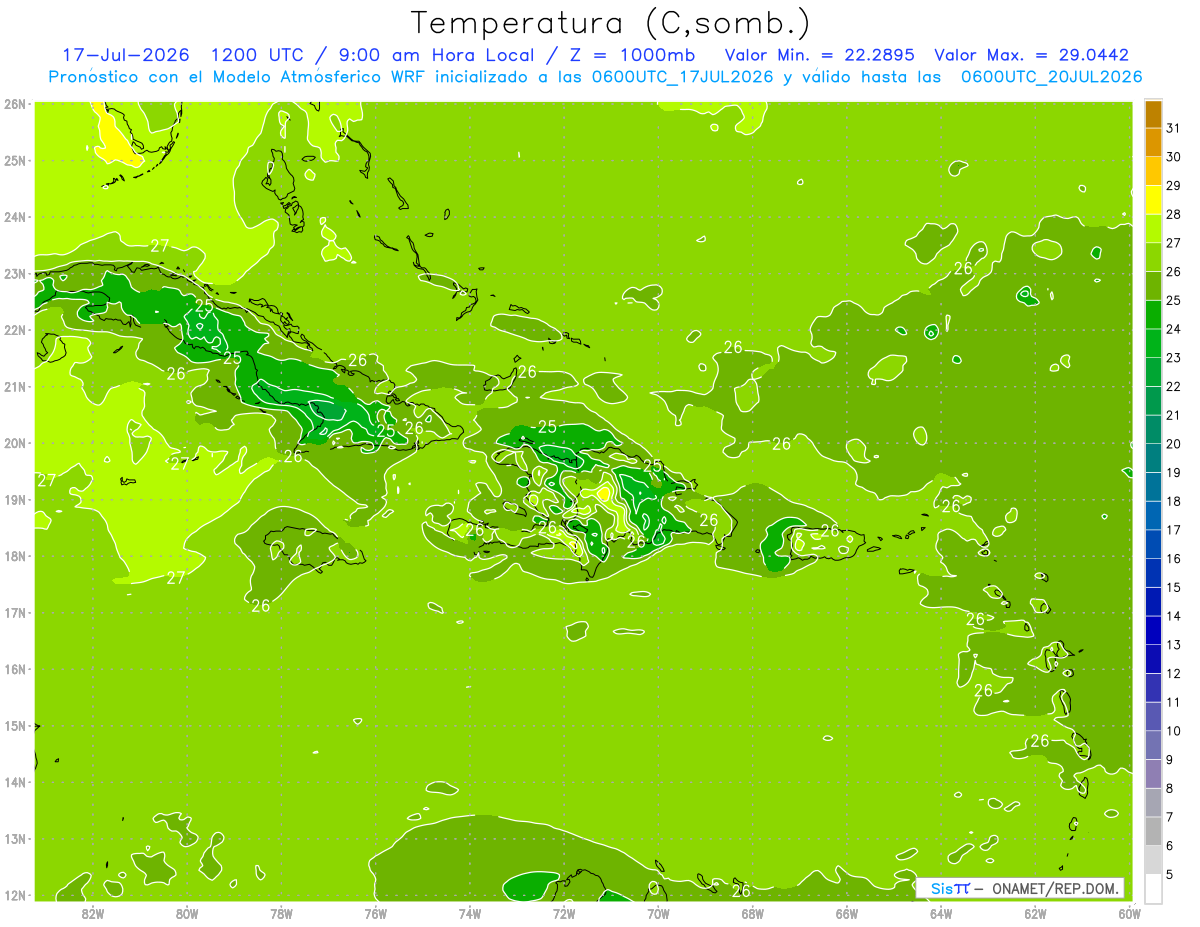Click the '13N' latitude axis label
Screen dimensions: 1200x927
[15, 838]
